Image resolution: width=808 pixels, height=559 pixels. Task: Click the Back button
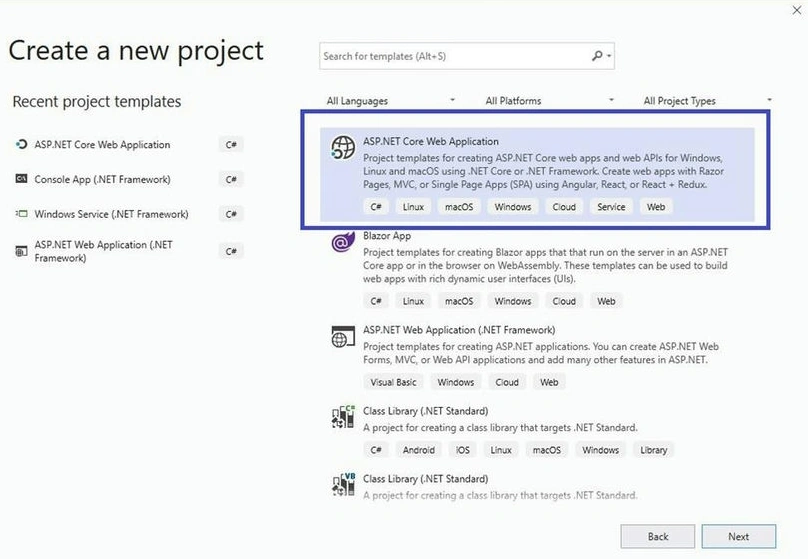(x=658, y=536)
